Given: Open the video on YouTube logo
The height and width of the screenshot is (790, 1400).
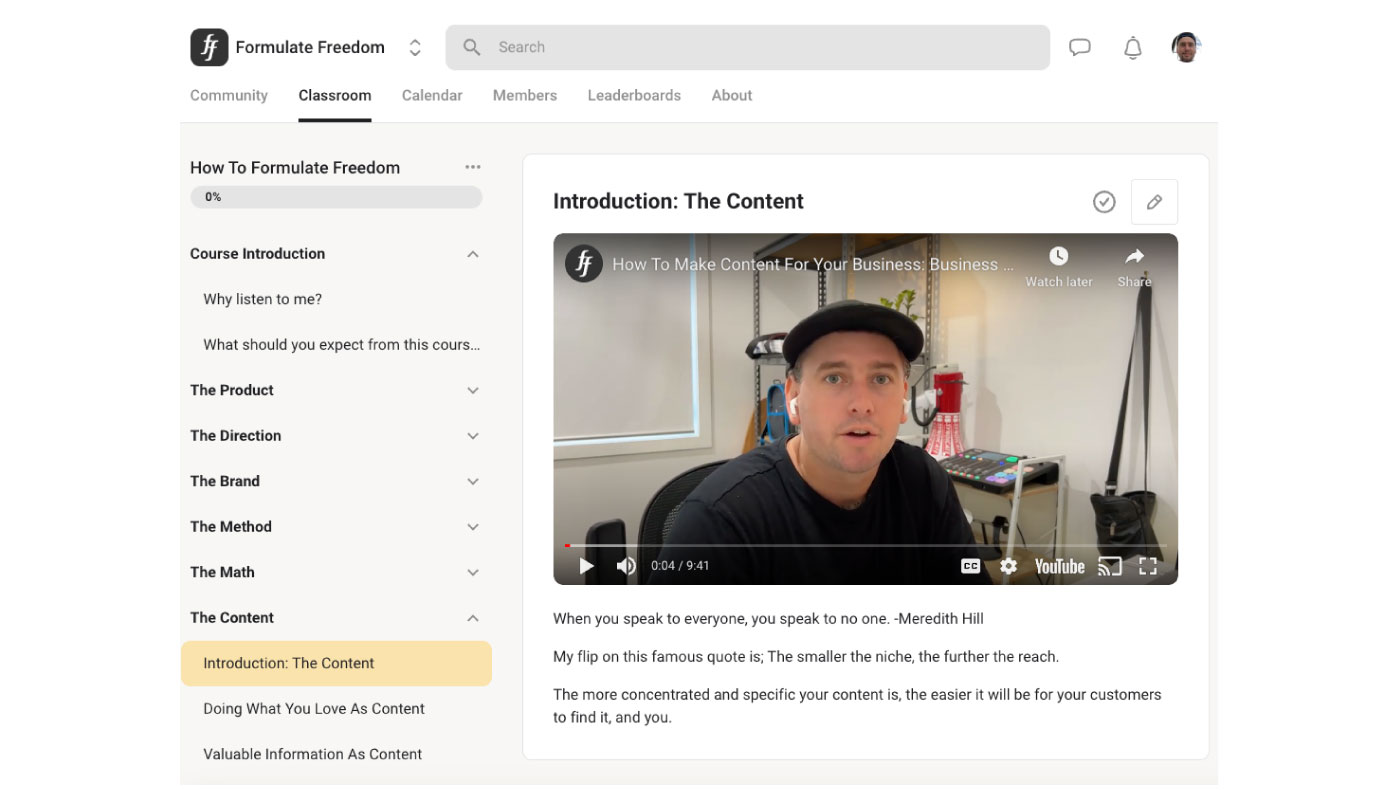Looking at the screenshot, I should (1059, 566).
